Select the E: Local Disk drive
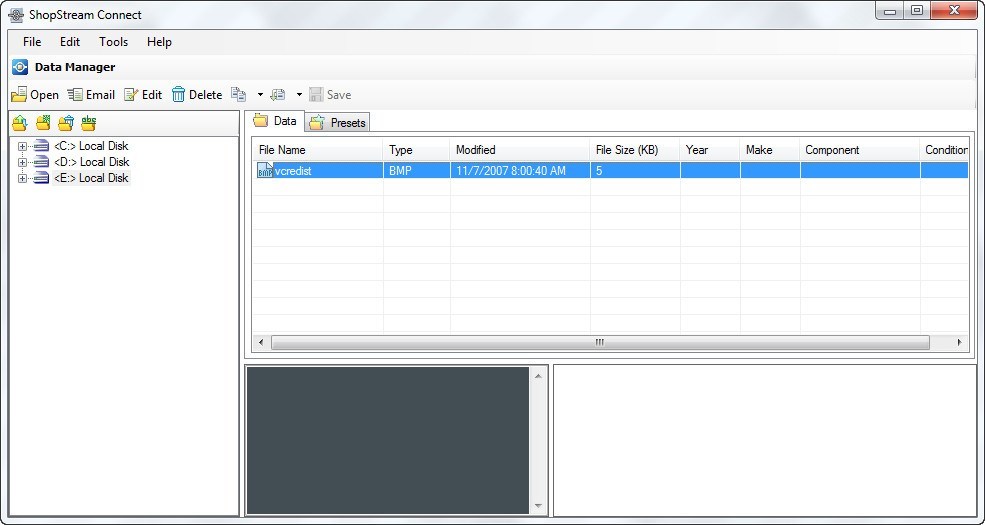Screen dimensions: 985x525 pyautogui.click(x=92, y=178)
